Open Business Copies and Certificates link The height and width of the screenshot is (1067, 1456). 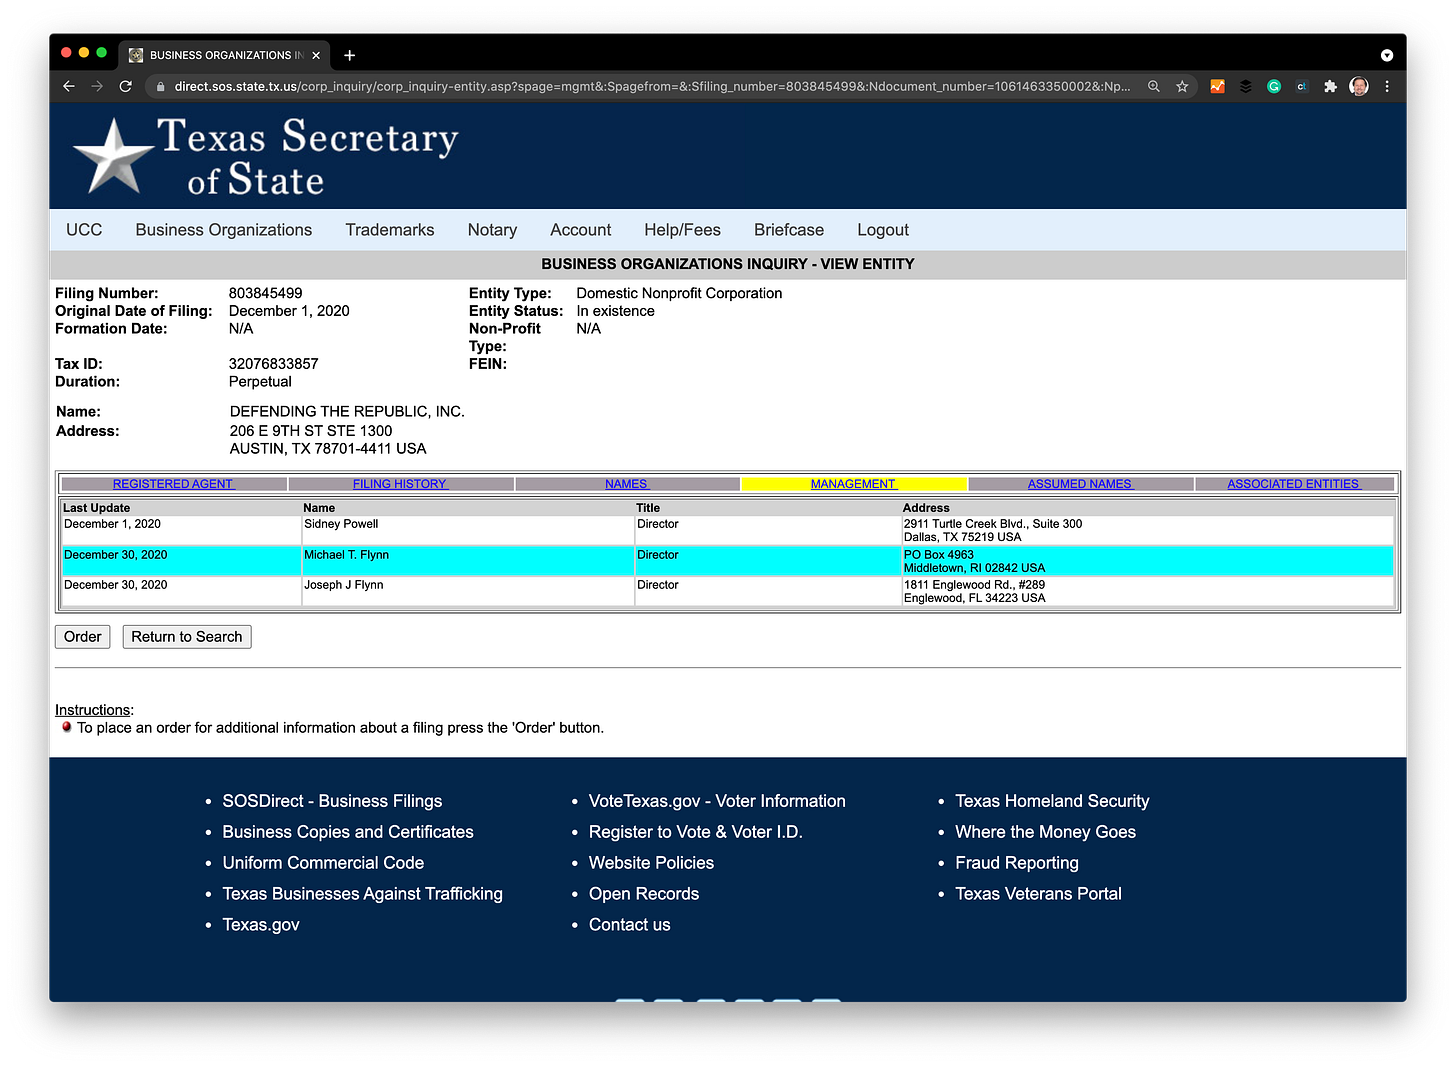coord(348,832)
